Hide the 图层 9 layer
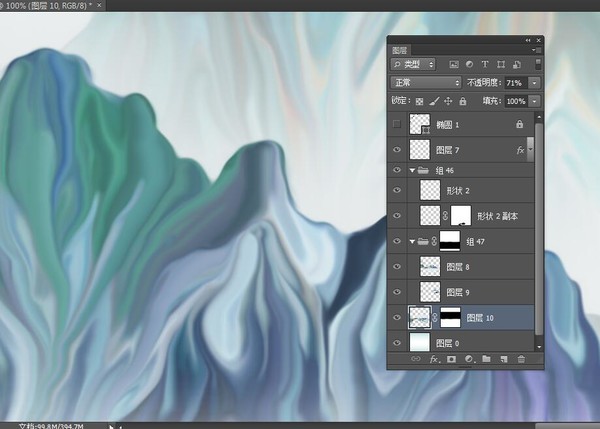 (397, 292)
